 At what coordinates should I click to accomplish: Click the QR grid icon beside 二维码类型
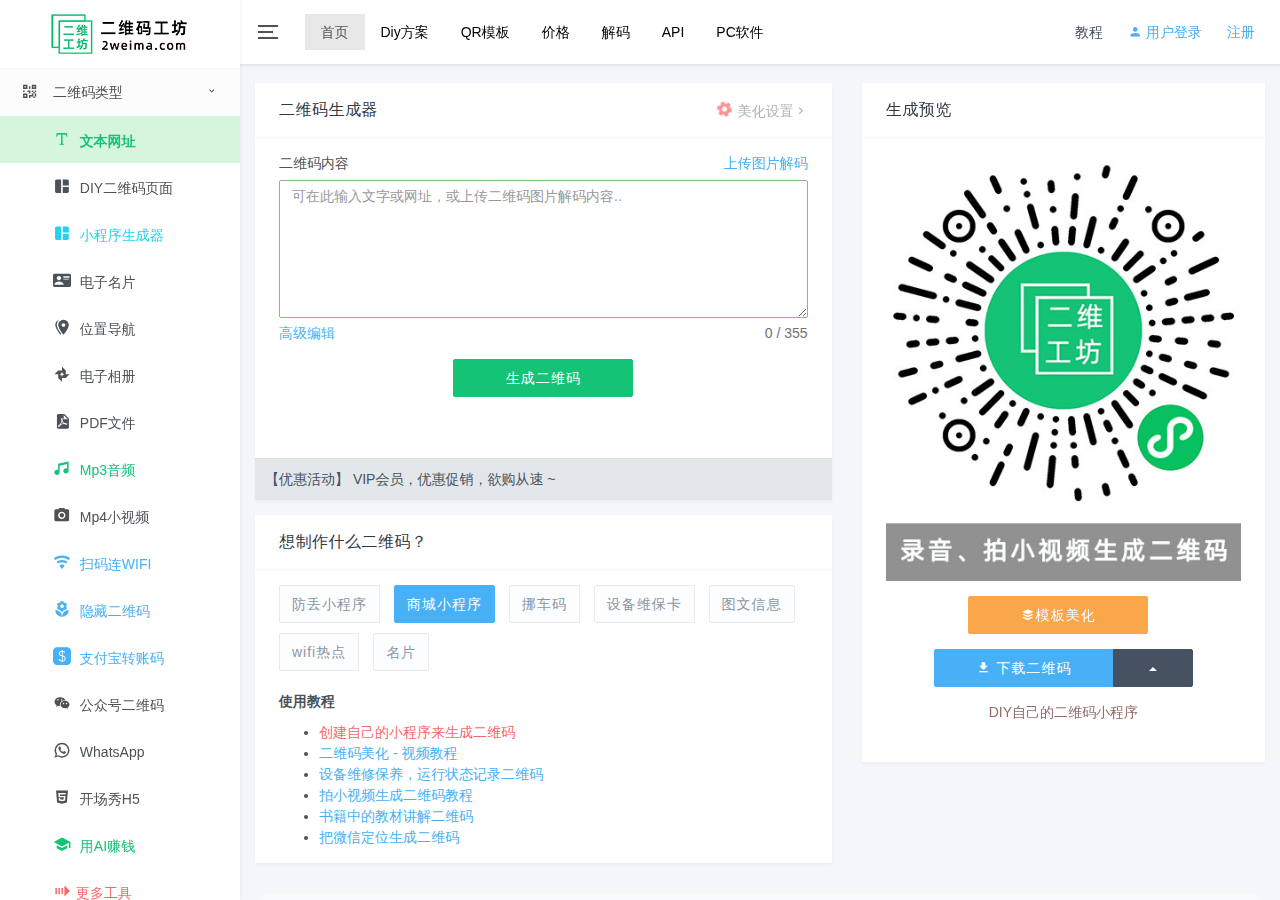pos(30,91)
